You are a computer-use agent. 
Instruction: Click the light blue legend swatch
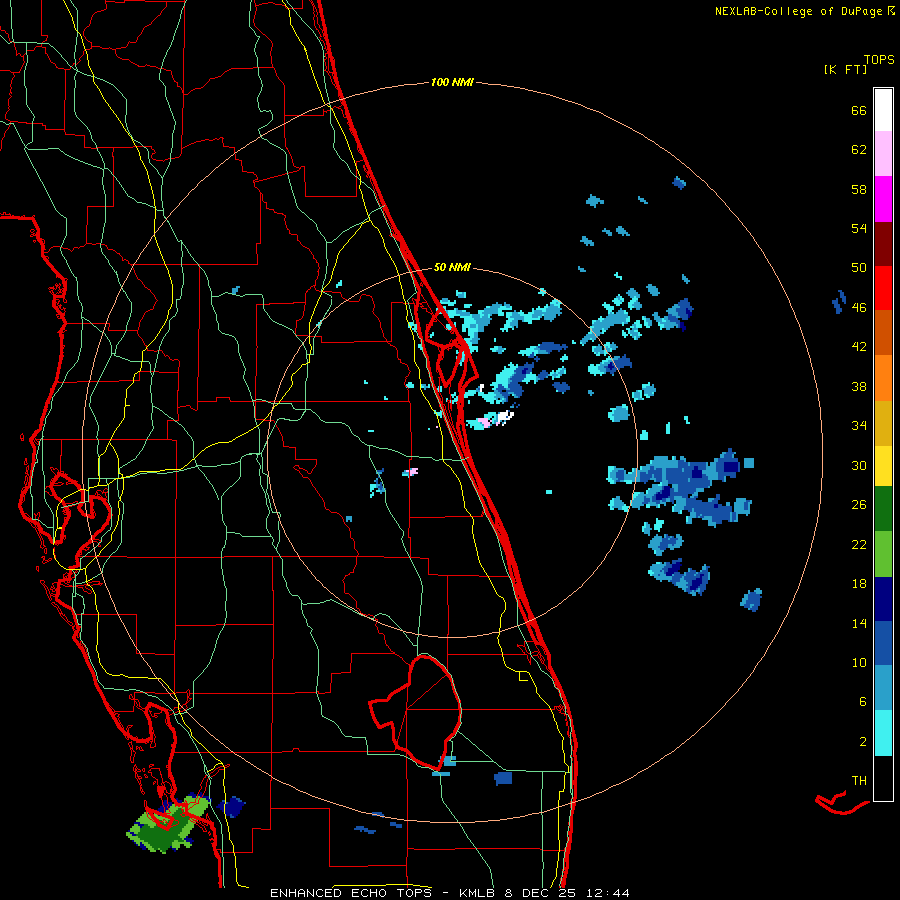[x=883, y=688]
